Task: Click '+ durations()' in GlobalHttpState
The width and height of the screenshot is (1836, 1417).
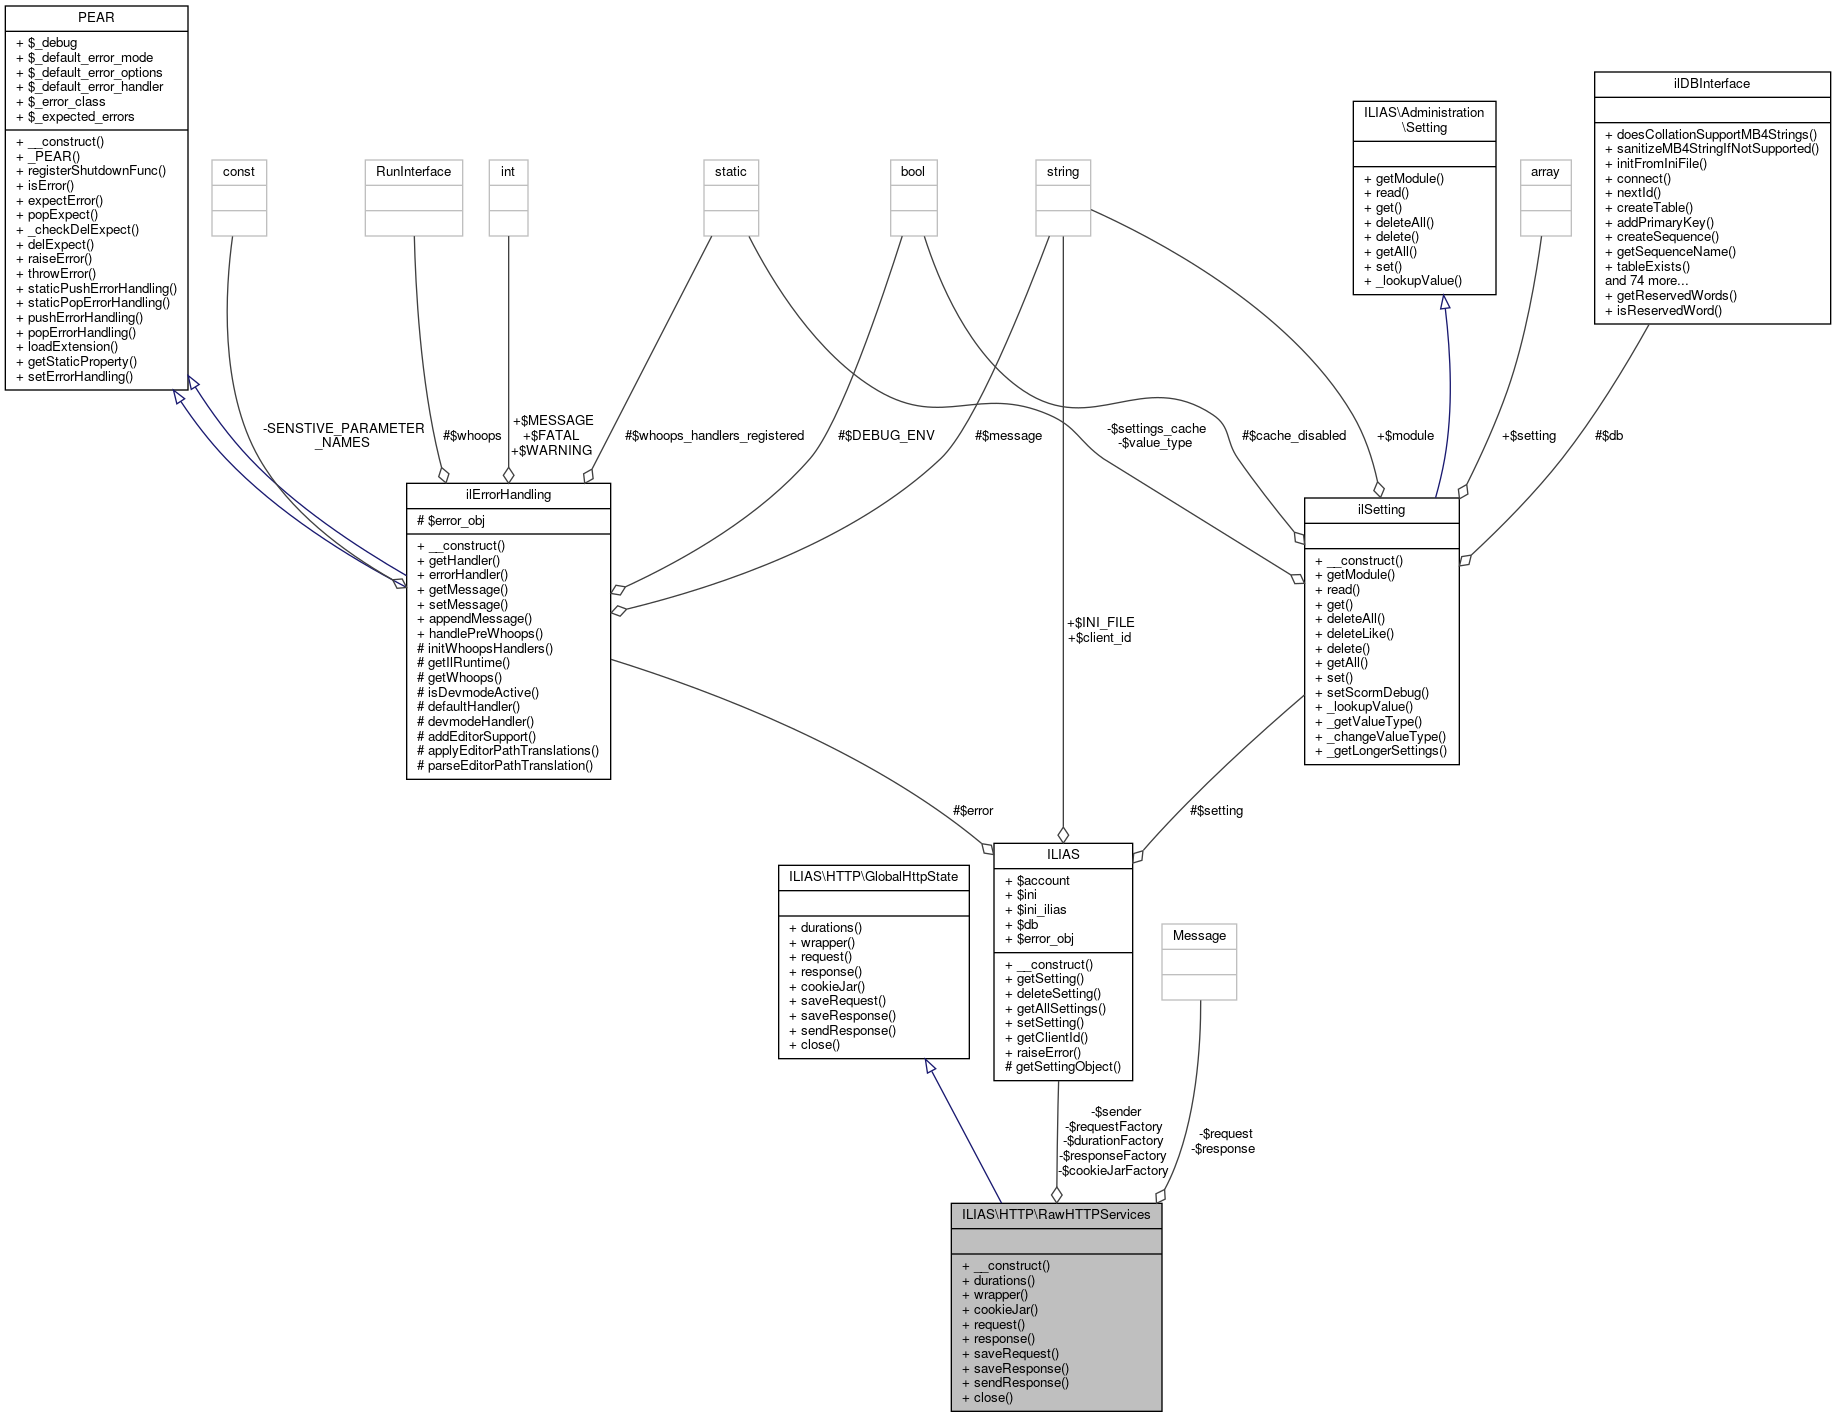Action: pos(825,928)
